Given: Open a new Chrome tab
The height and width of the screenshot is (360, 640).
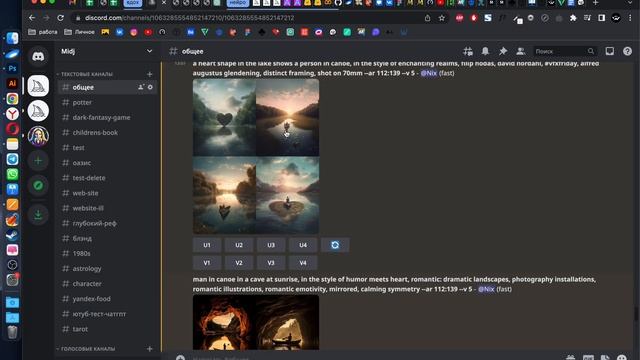Looking at the screenshot, I should click(x=596, y=3).
